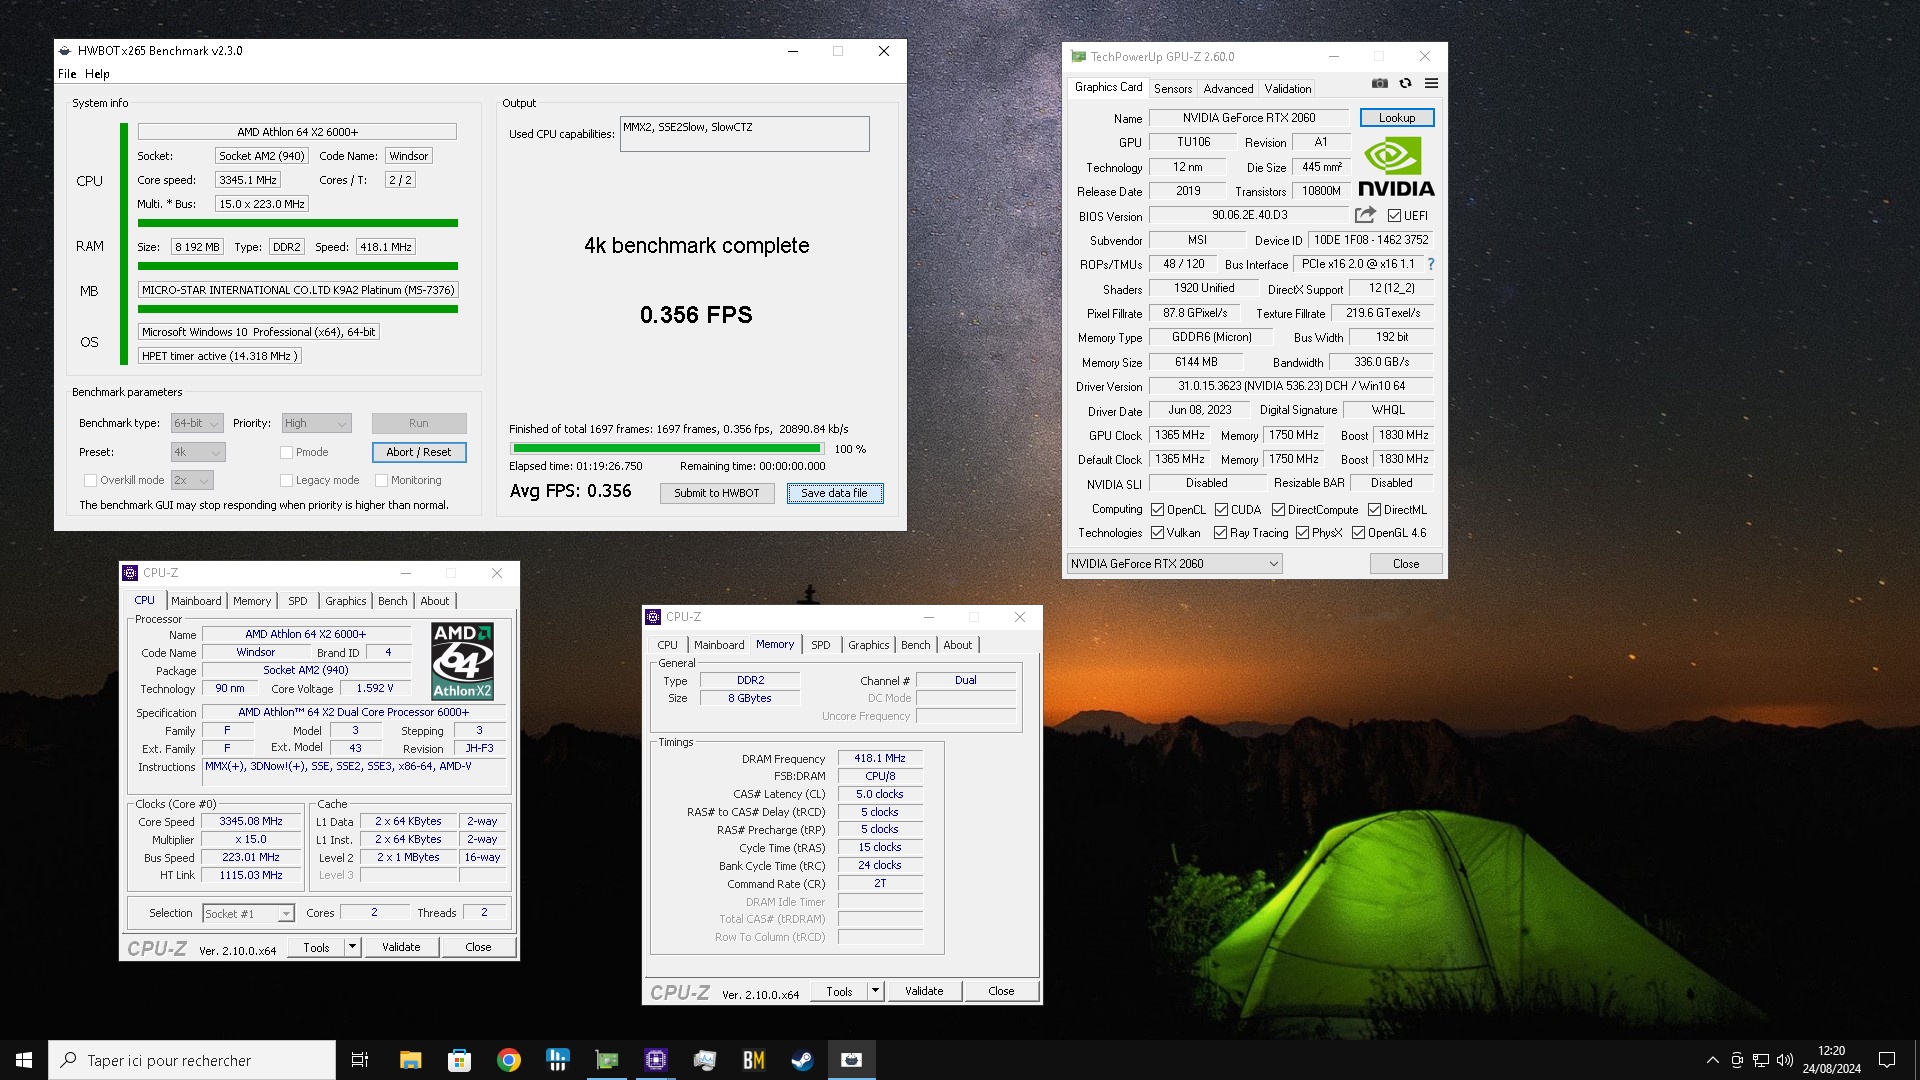The image size is (1920, 1080).
Task: Toggle the CUDA checkbox in GPU-Z
Action: 1221,510
